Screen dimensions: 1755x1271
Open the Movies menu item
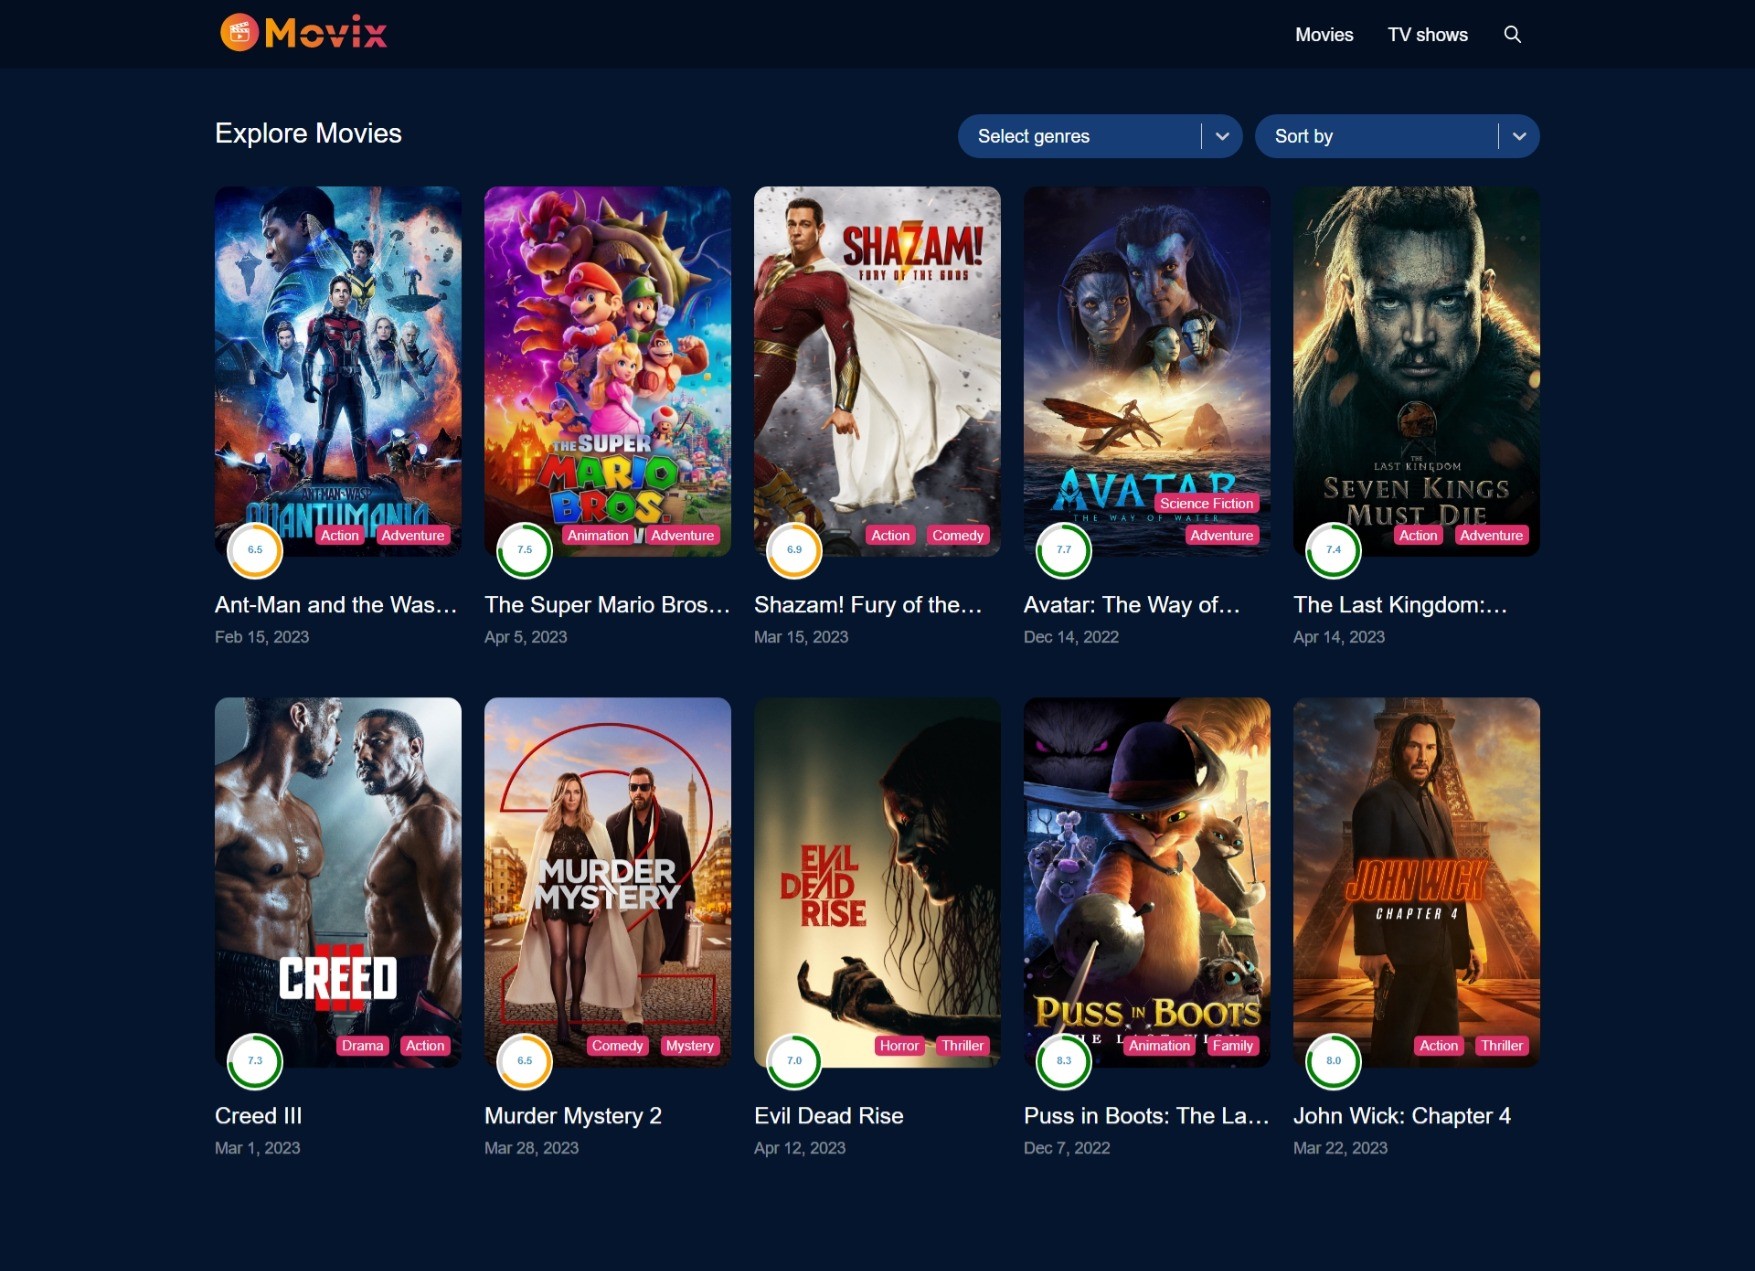(1324, 35)
